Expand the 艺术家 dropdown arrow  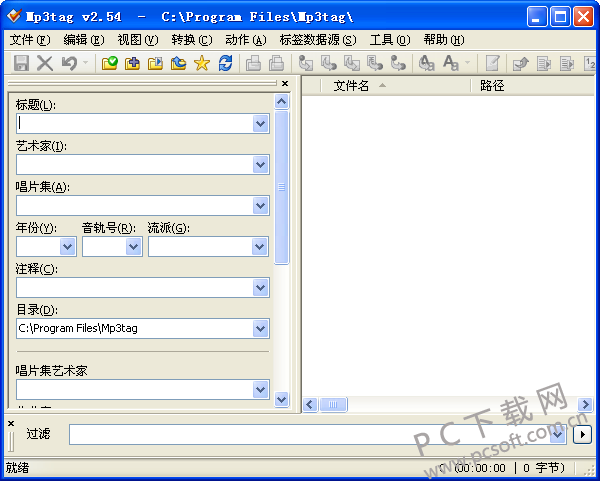pos(261,165)
